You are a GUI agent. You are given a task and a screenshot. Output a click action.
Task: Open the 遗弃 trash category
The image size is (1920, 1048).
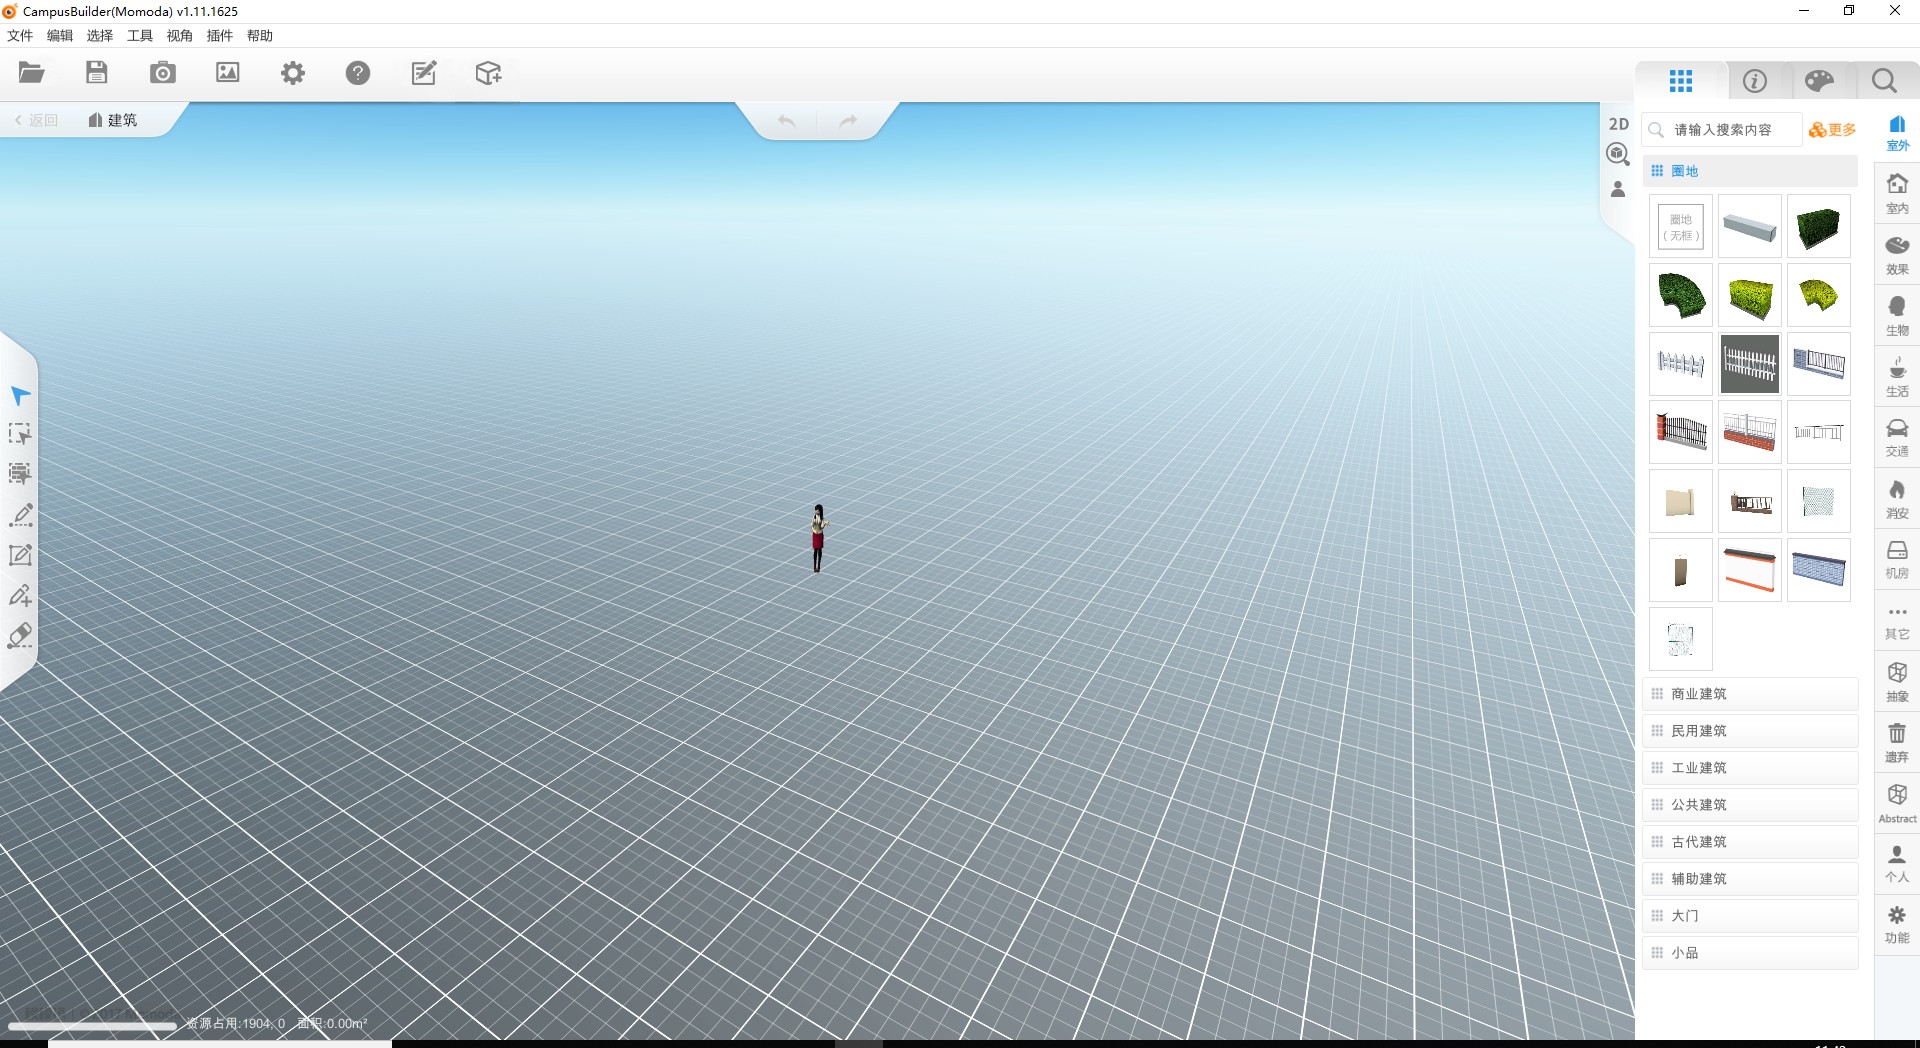pos(1897,743)
